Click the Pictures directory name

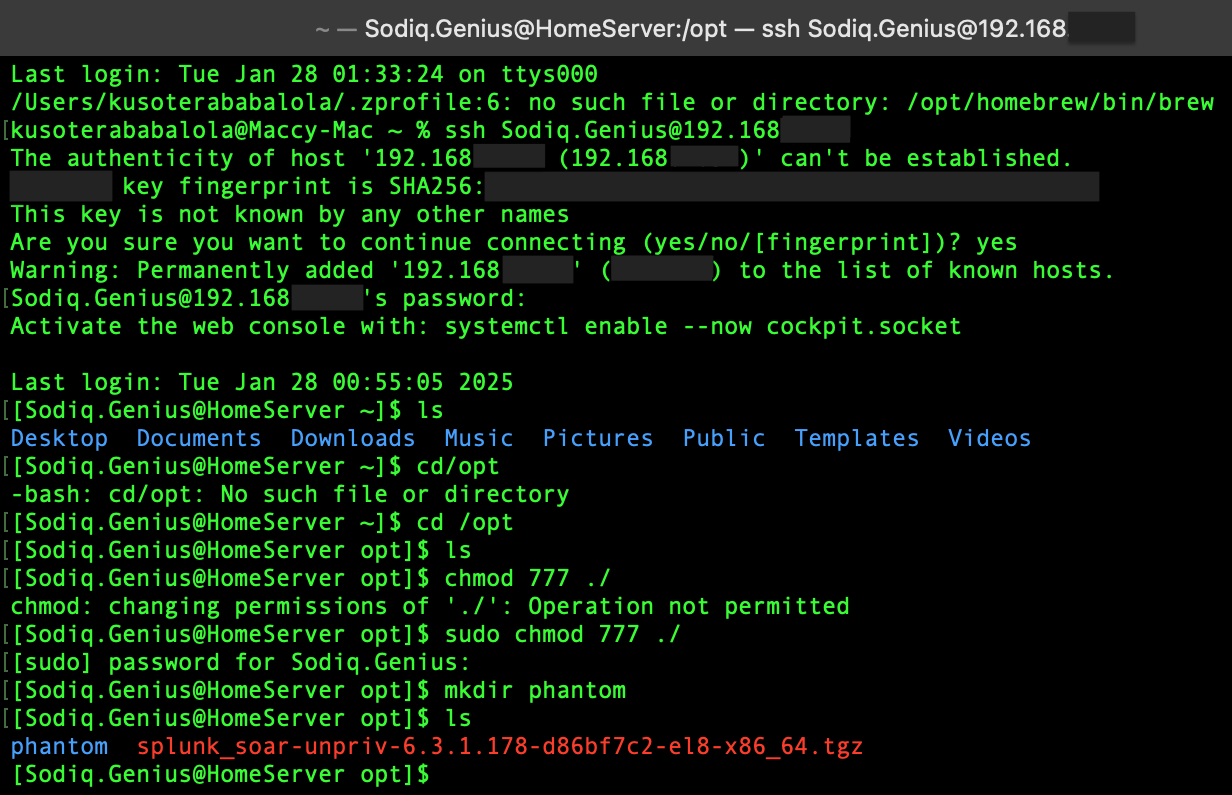click(x=598, y=438)
